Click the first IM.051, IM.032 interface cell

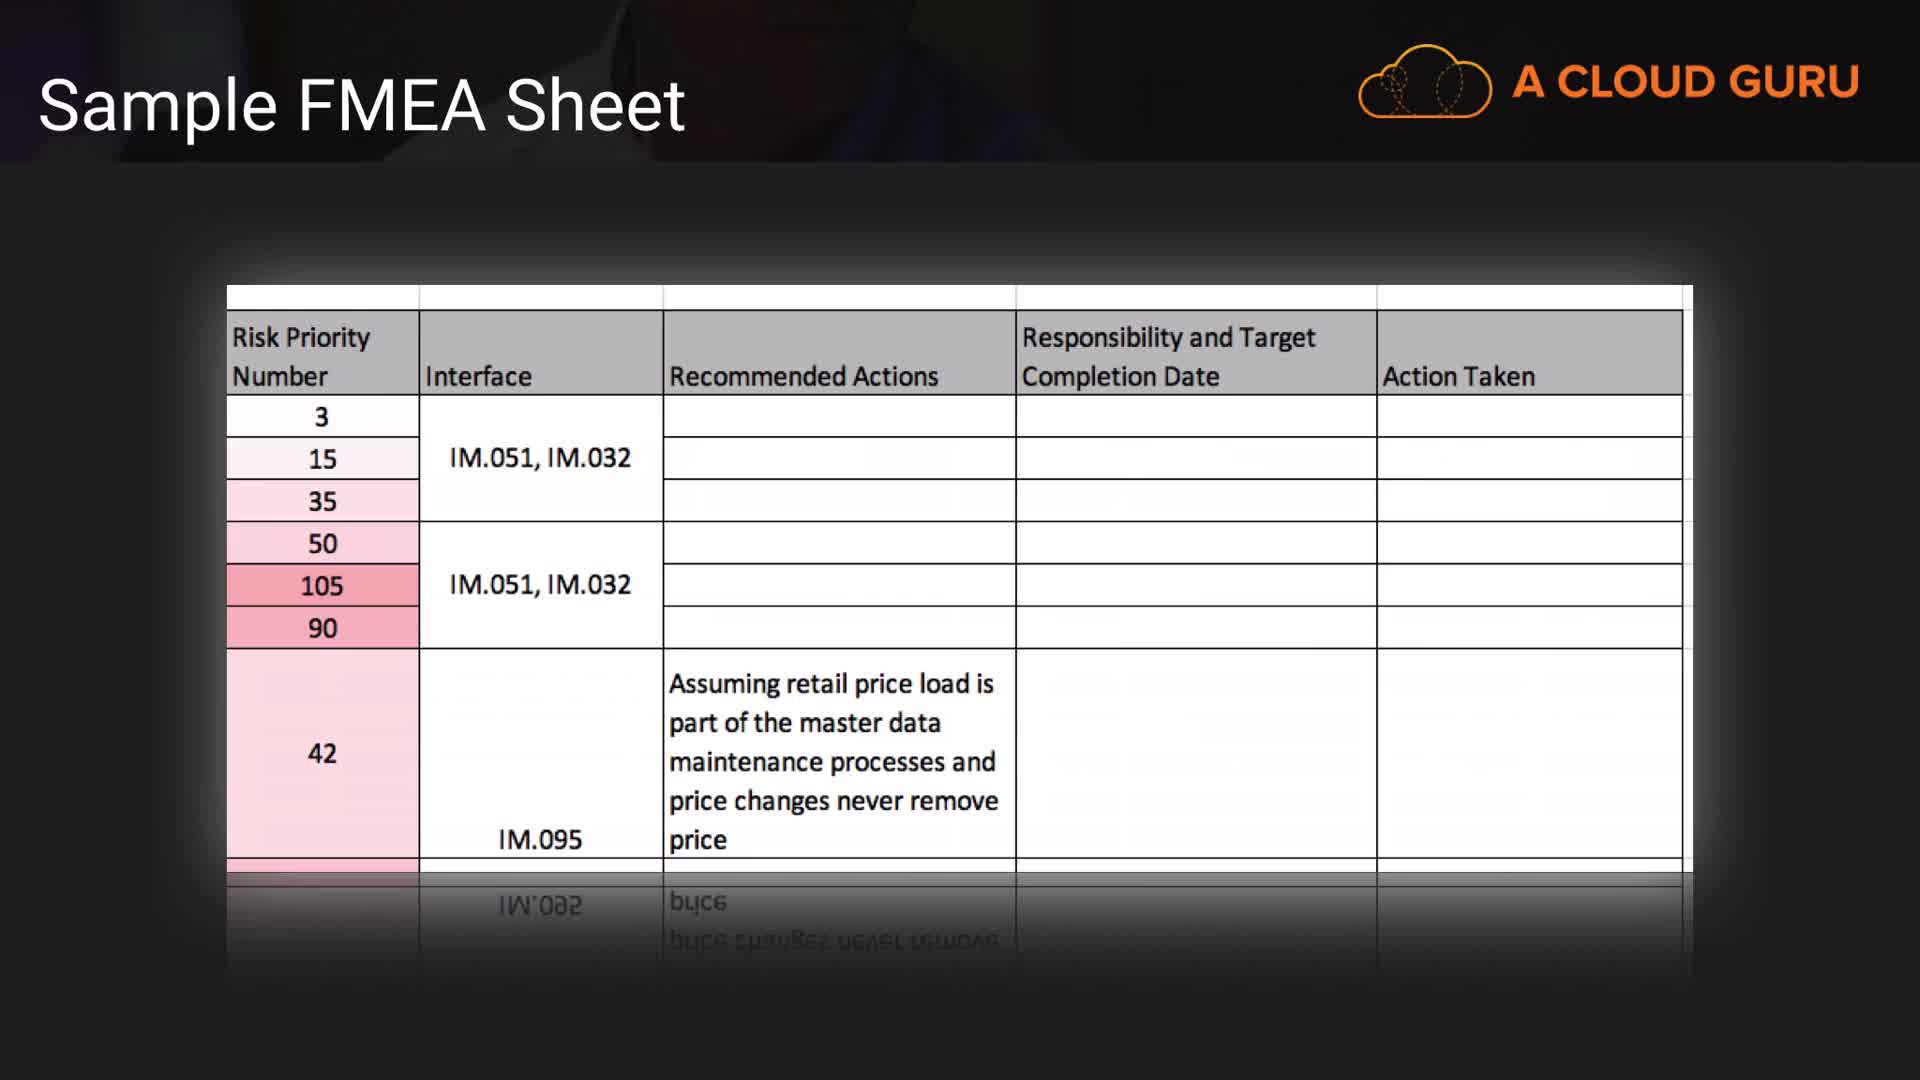point(540,458)
